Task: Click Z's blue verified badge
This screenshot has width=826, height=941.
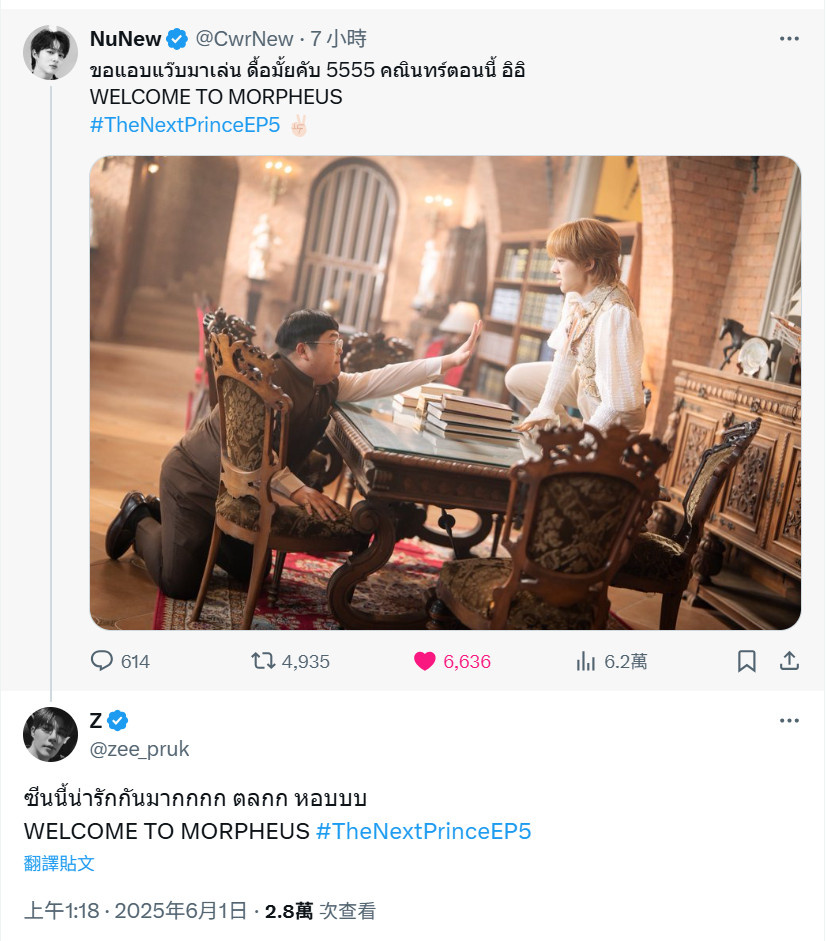Action: coord(118,720)
